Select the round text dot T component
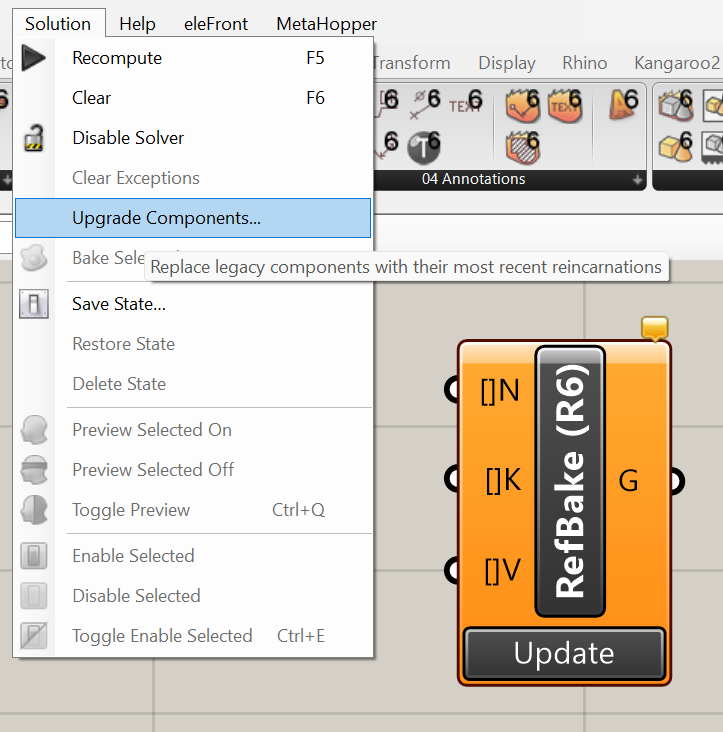 [423, 147]
